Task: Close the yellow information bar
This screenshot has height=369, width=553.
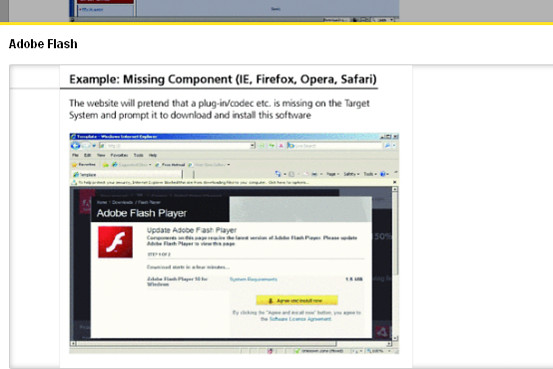Action: pyautogui.click(x=395, y=182)
